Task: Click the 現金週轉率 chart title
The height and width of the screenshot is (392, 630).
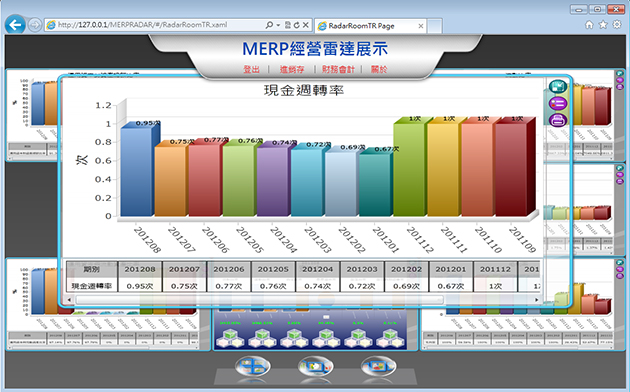Action: (x=304, y=90)
